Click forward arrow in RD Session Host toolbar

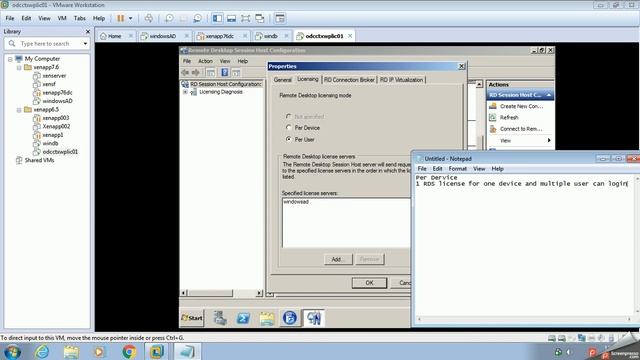tap(196, 72)
